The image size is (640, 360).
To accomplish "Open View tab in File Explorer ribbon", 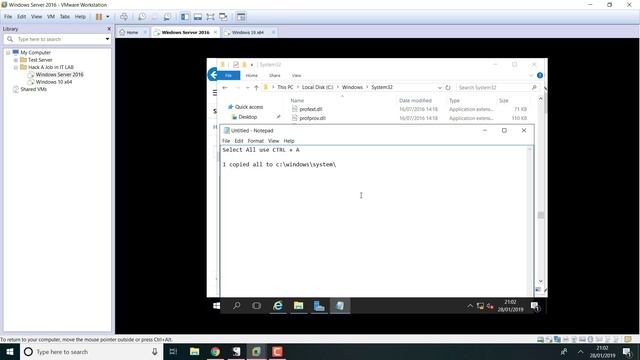I will pyautogui.click(x=296, y=76).
